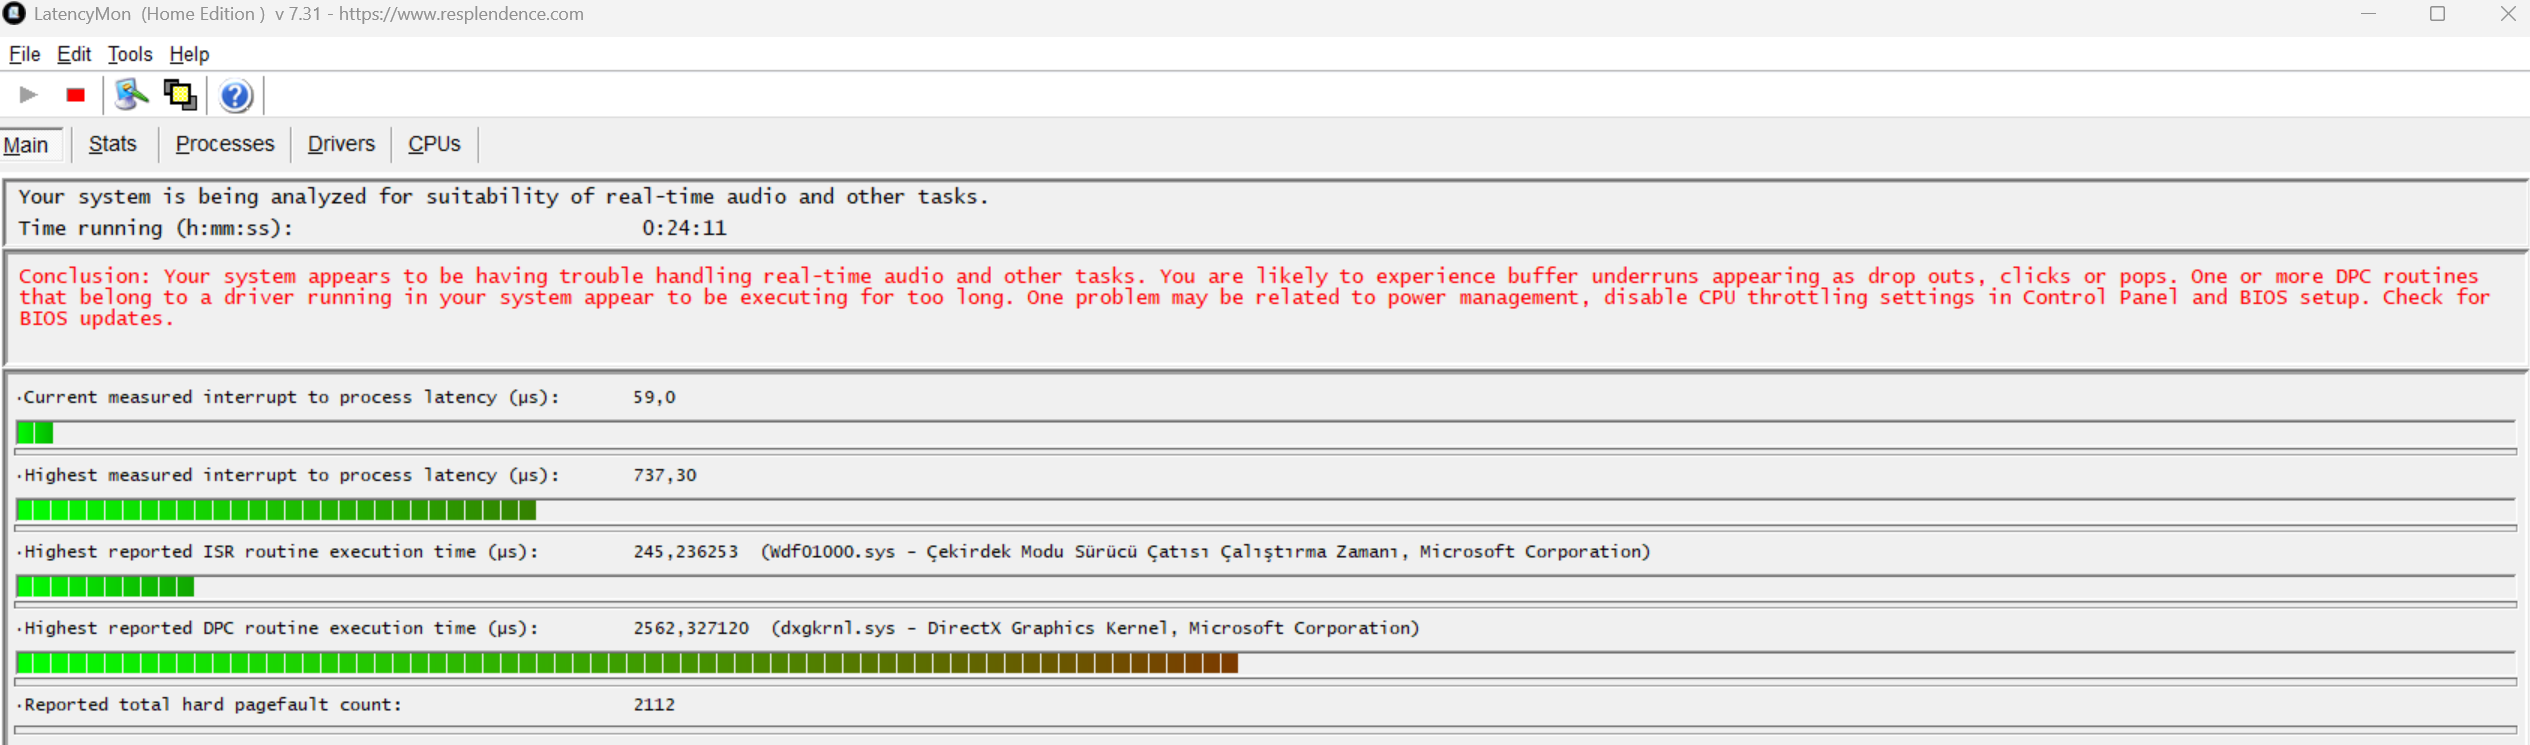Click the LatencyMon app icon in title bar
The image size is (2530, 745).
coord(14,14)
